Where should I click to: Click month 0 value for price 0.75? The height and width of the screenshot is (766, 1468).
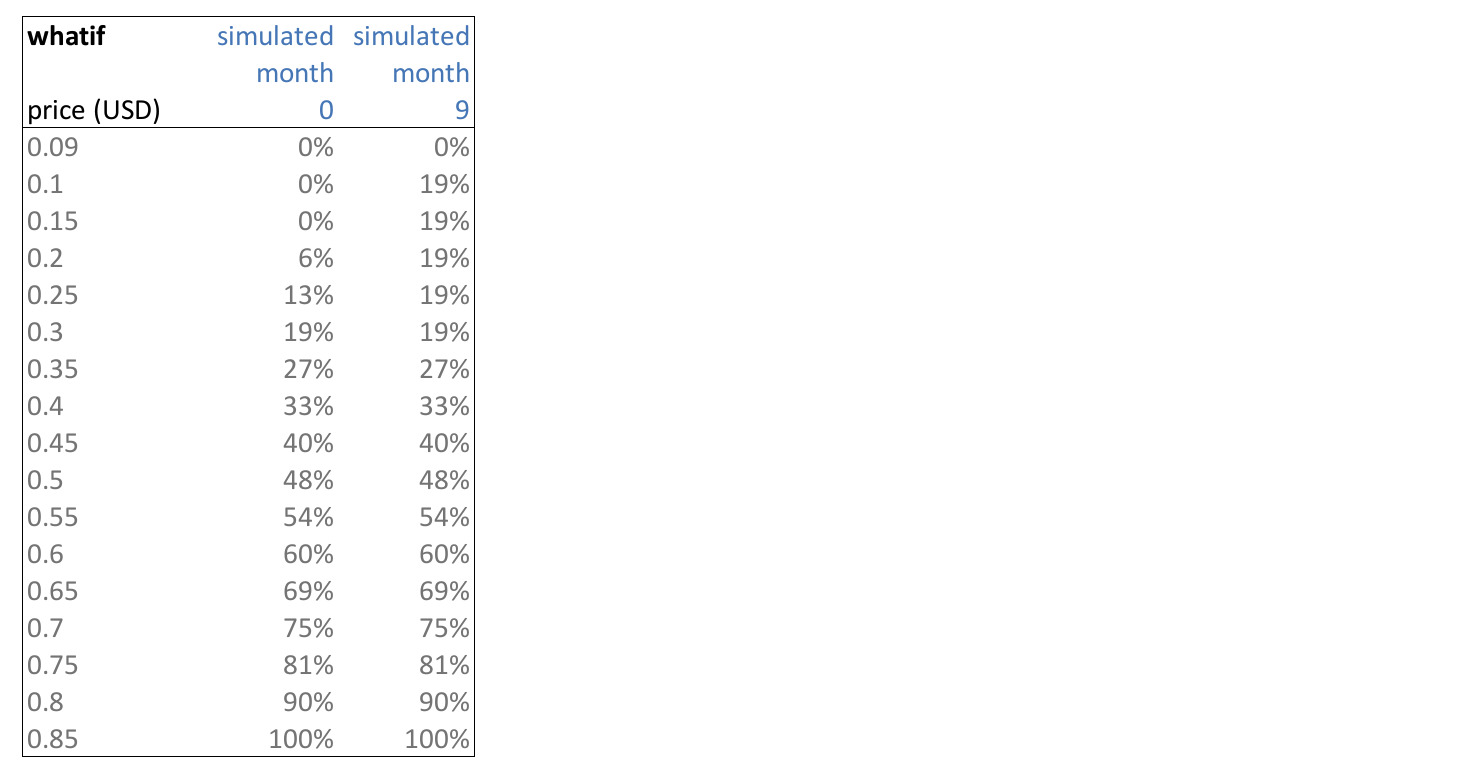pos(309,666)
